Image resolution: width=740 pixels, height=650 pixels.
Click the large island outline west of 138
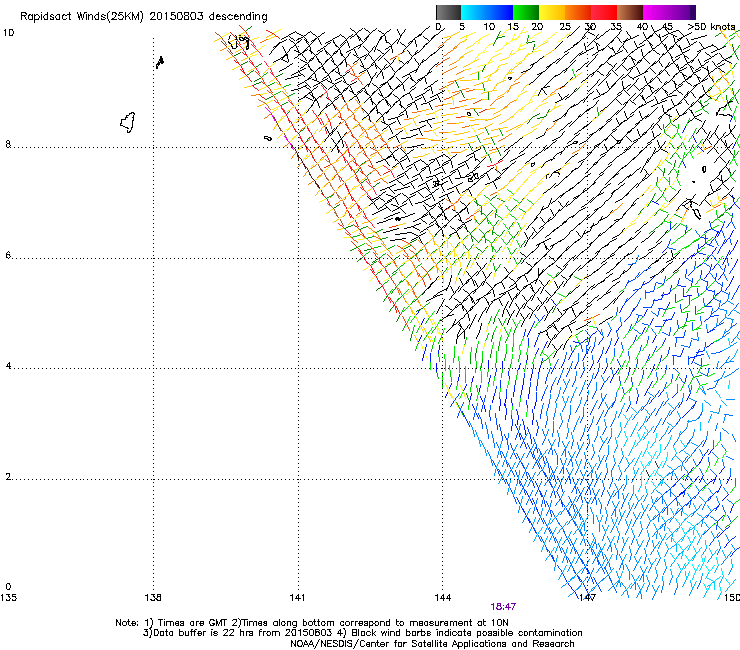tap(128, 122)
